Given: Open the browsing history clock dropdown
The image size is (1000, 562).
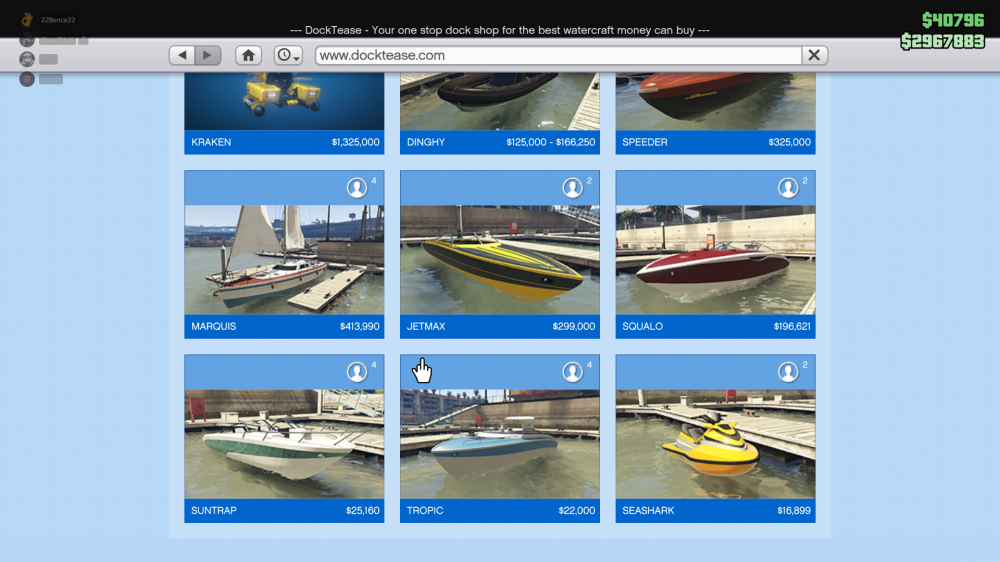Looking at the screenshot, I should click(288, 55).
